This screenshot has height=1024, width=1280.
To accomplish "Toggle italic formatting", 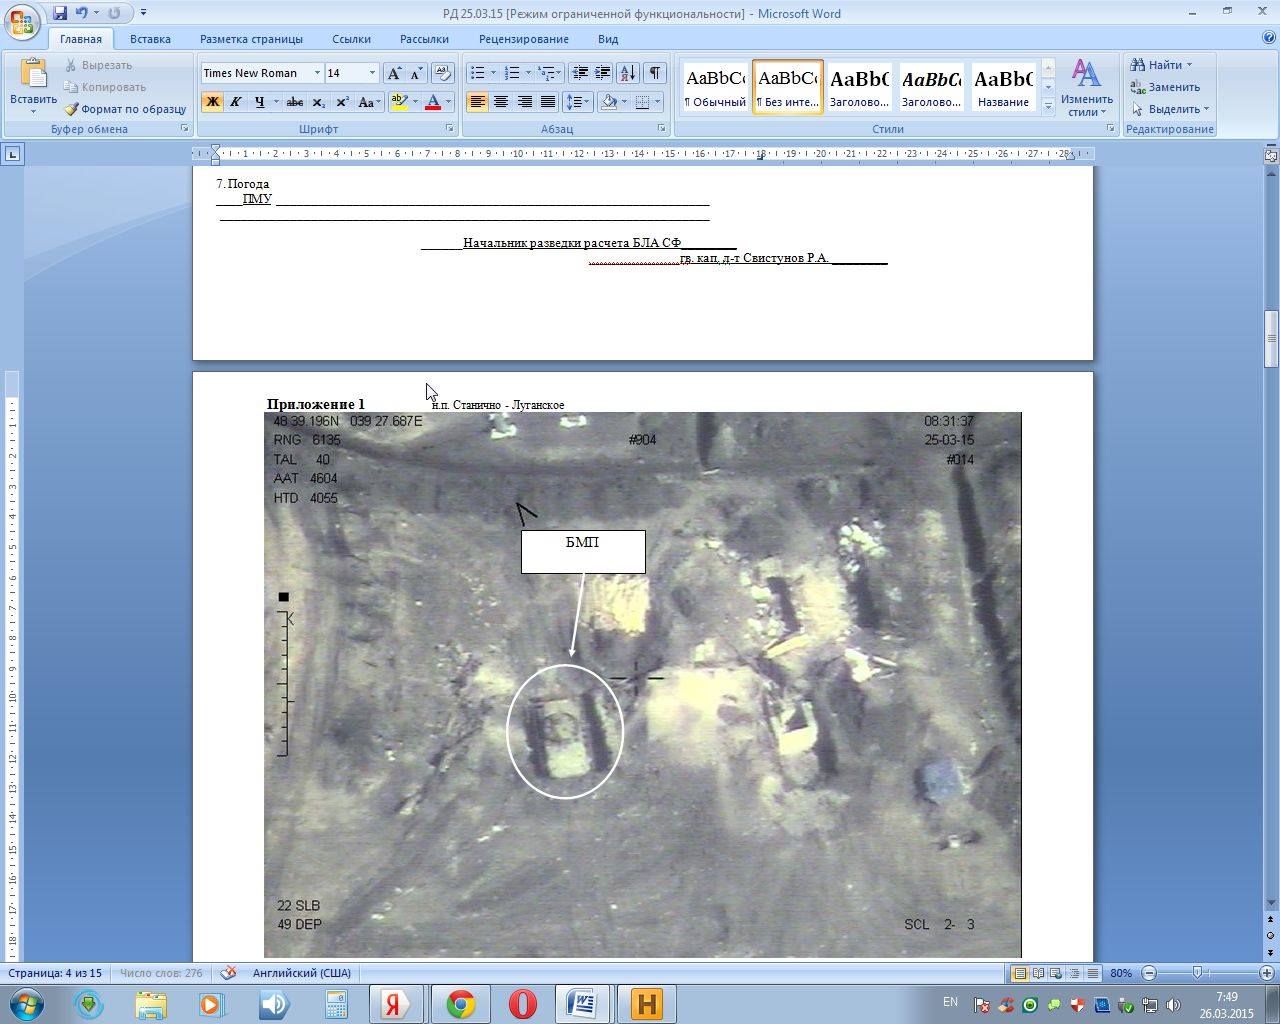I will click(x=236, y=102).
